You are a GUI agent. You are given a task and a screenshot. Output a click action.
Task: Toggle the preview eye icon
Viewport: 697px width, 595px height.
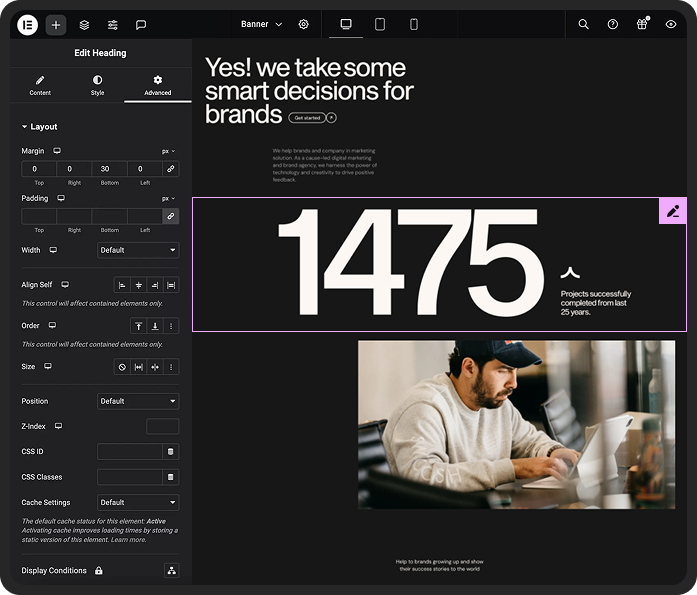click(x=670, y=24)
